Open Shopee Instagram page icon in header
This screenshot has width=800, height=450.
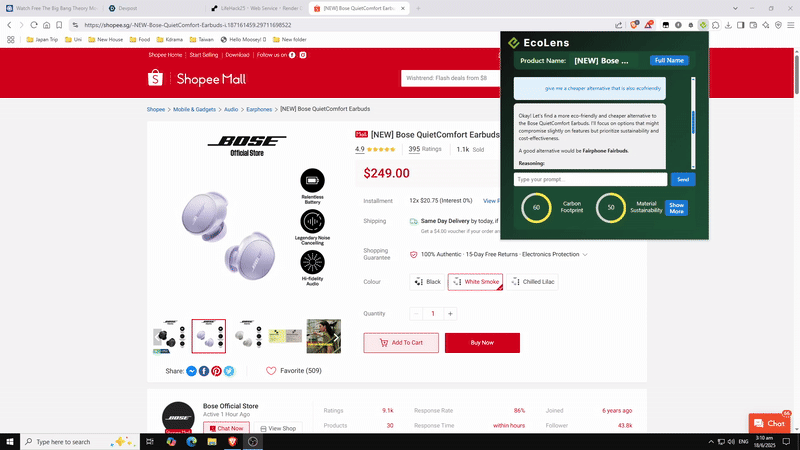click(x=303, y=55)
